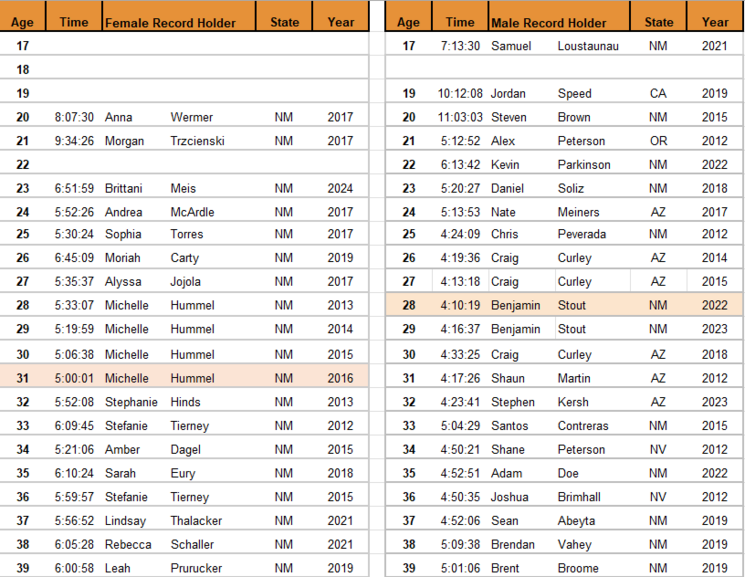Select female age 22 row number

pyautogui.click(x=23, y=164)
